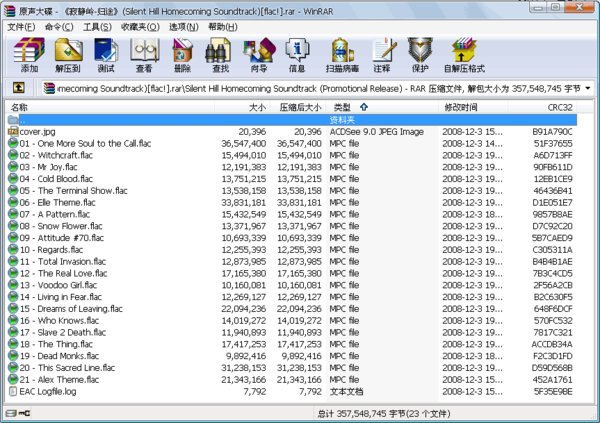Screen dimensions: 600x423
Task: Open the 收藏夹(O) menu
Action: coord(140,27)
